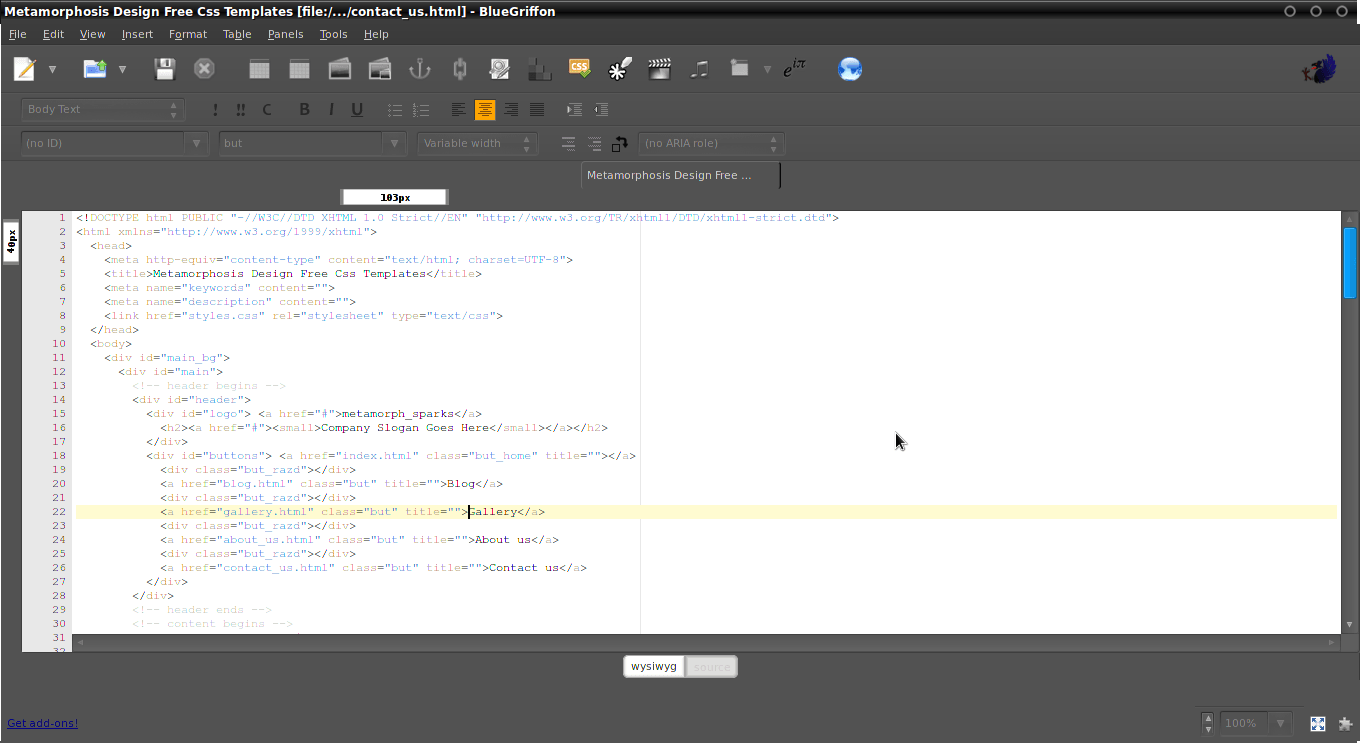Toggle the unordered bullet list
The image size is (1360, 743).
[395, 110]
